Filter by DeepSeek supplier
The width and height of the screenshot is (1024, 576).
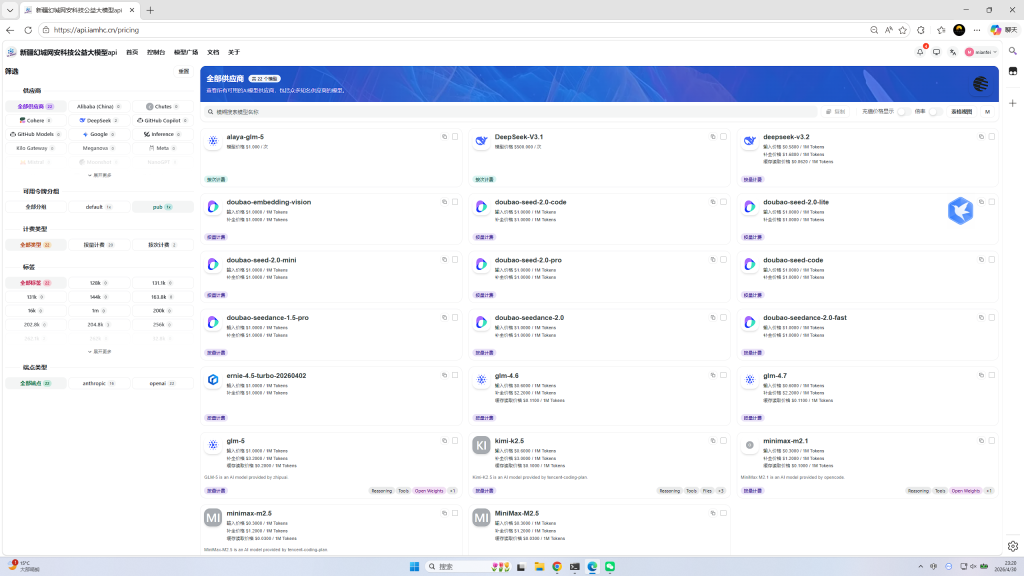[x=99, y=121]
